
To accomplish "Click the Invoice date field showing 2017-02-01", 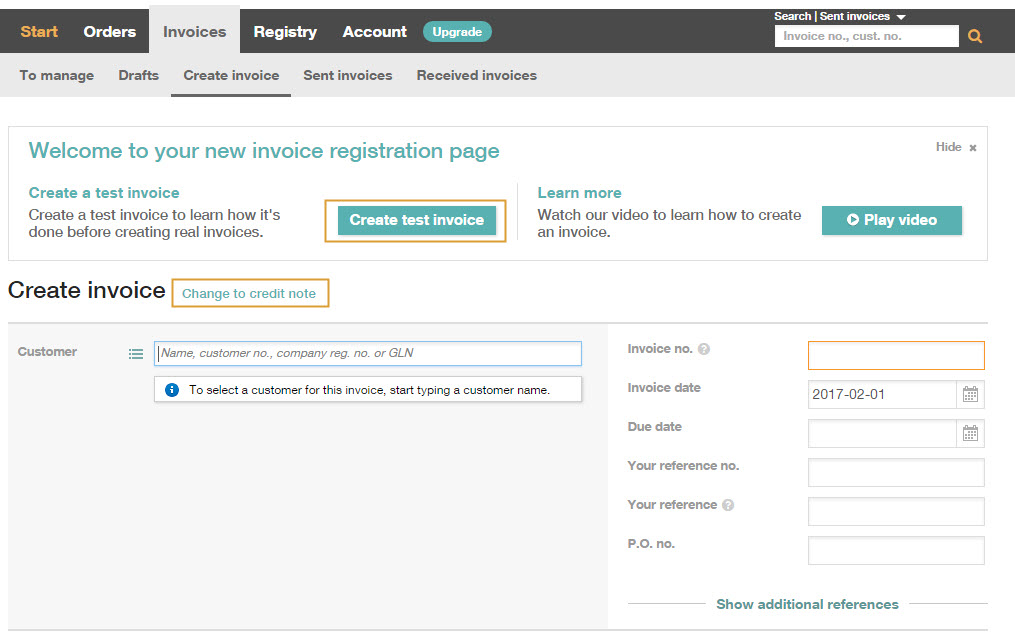I will click(882, 394).
